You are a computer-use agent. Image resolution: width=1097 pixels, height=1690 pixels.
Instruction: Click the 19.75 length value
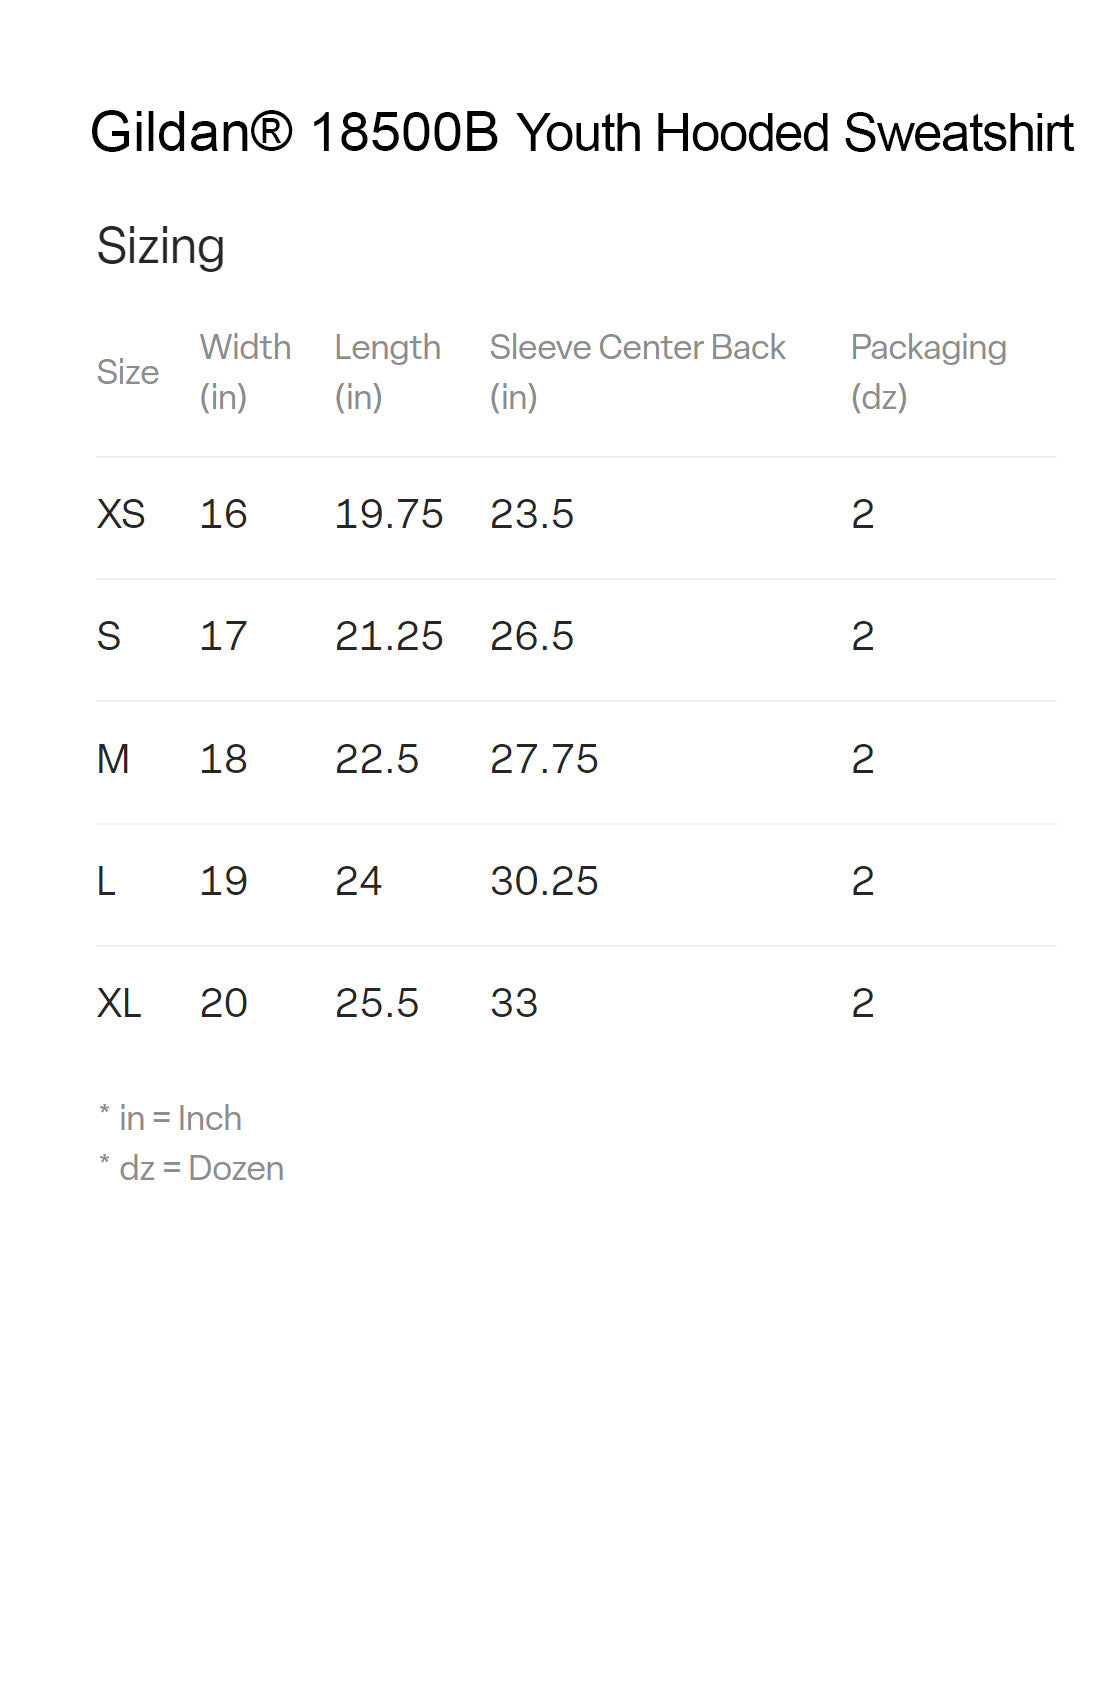[x=388, y=514]
